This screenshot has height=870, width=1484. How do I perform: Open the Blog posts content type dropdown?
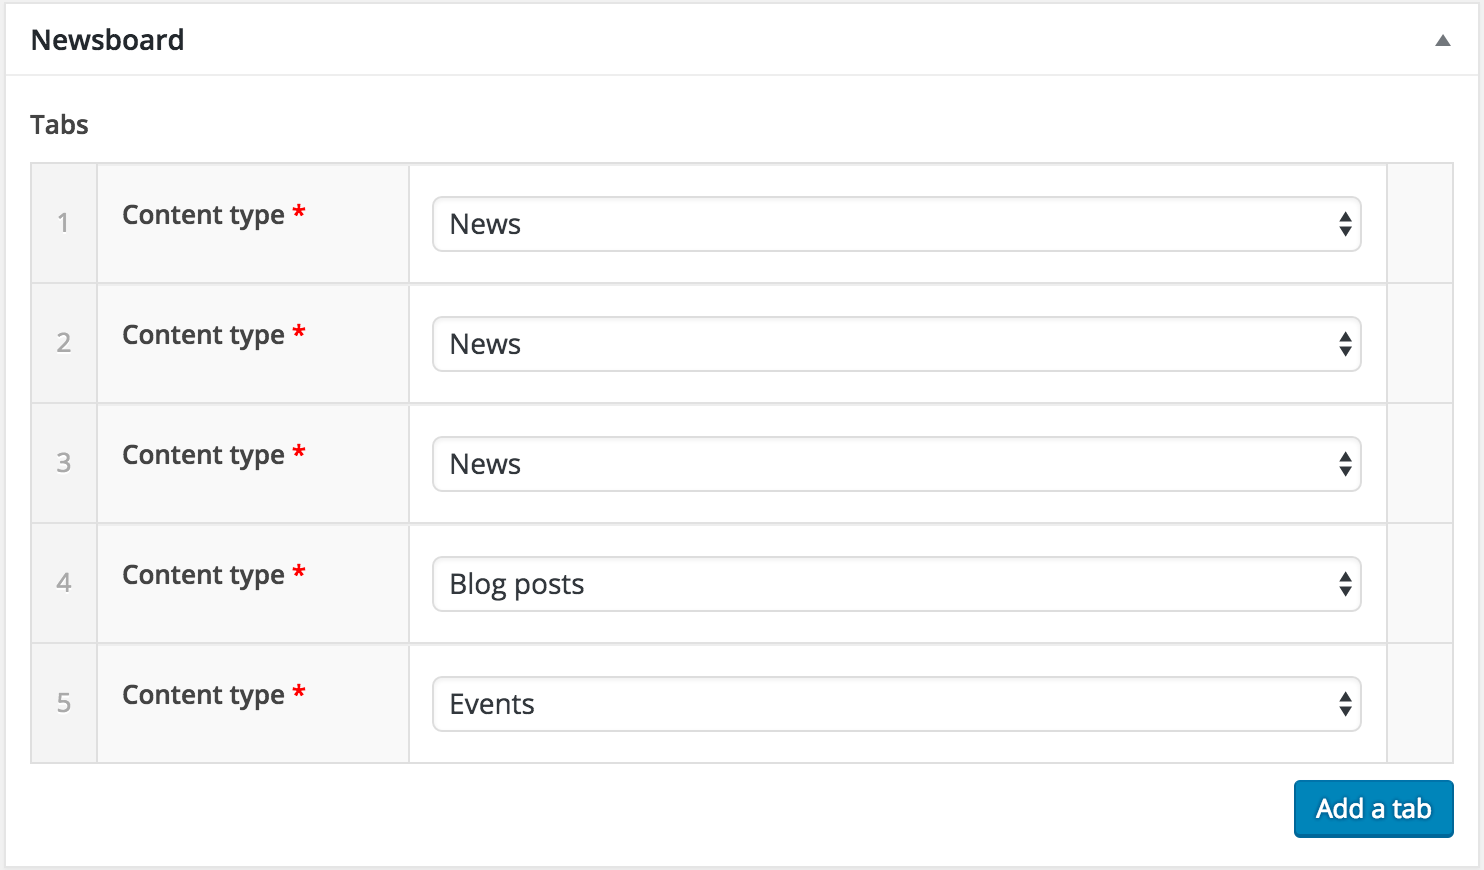tap(896, 584)
